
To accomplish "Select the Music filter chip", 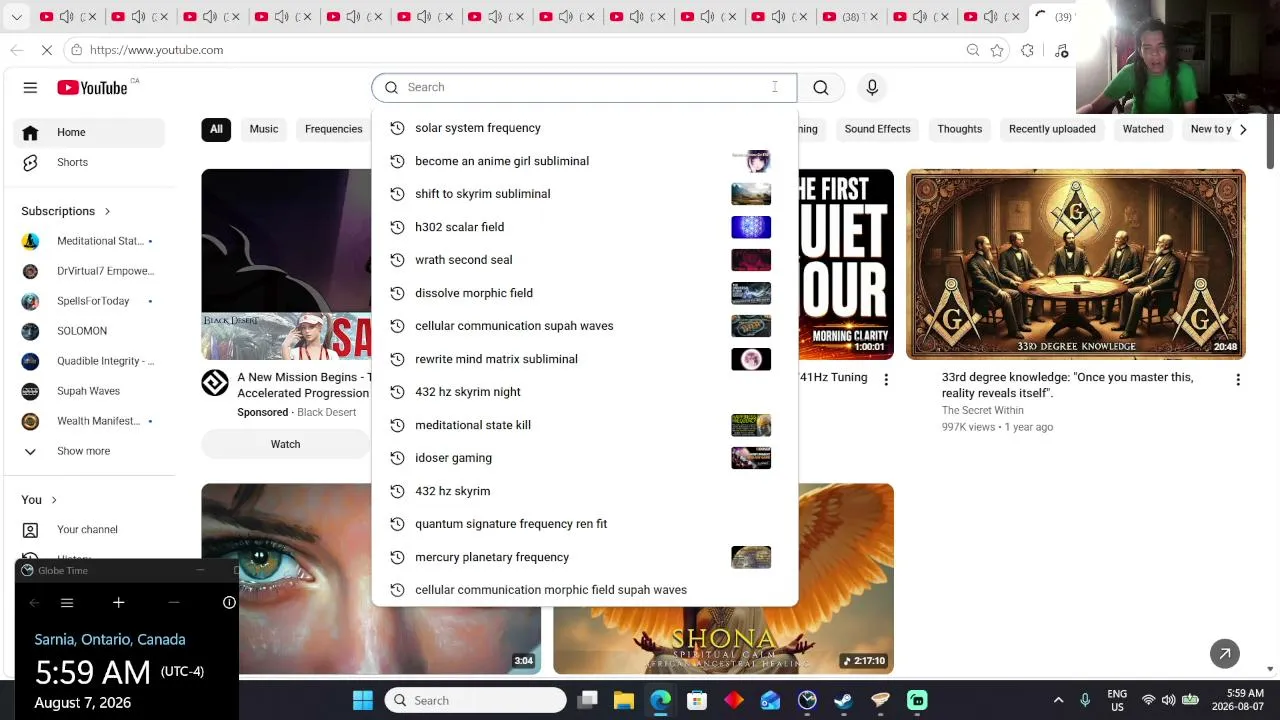I will click(x=264, y=129).
